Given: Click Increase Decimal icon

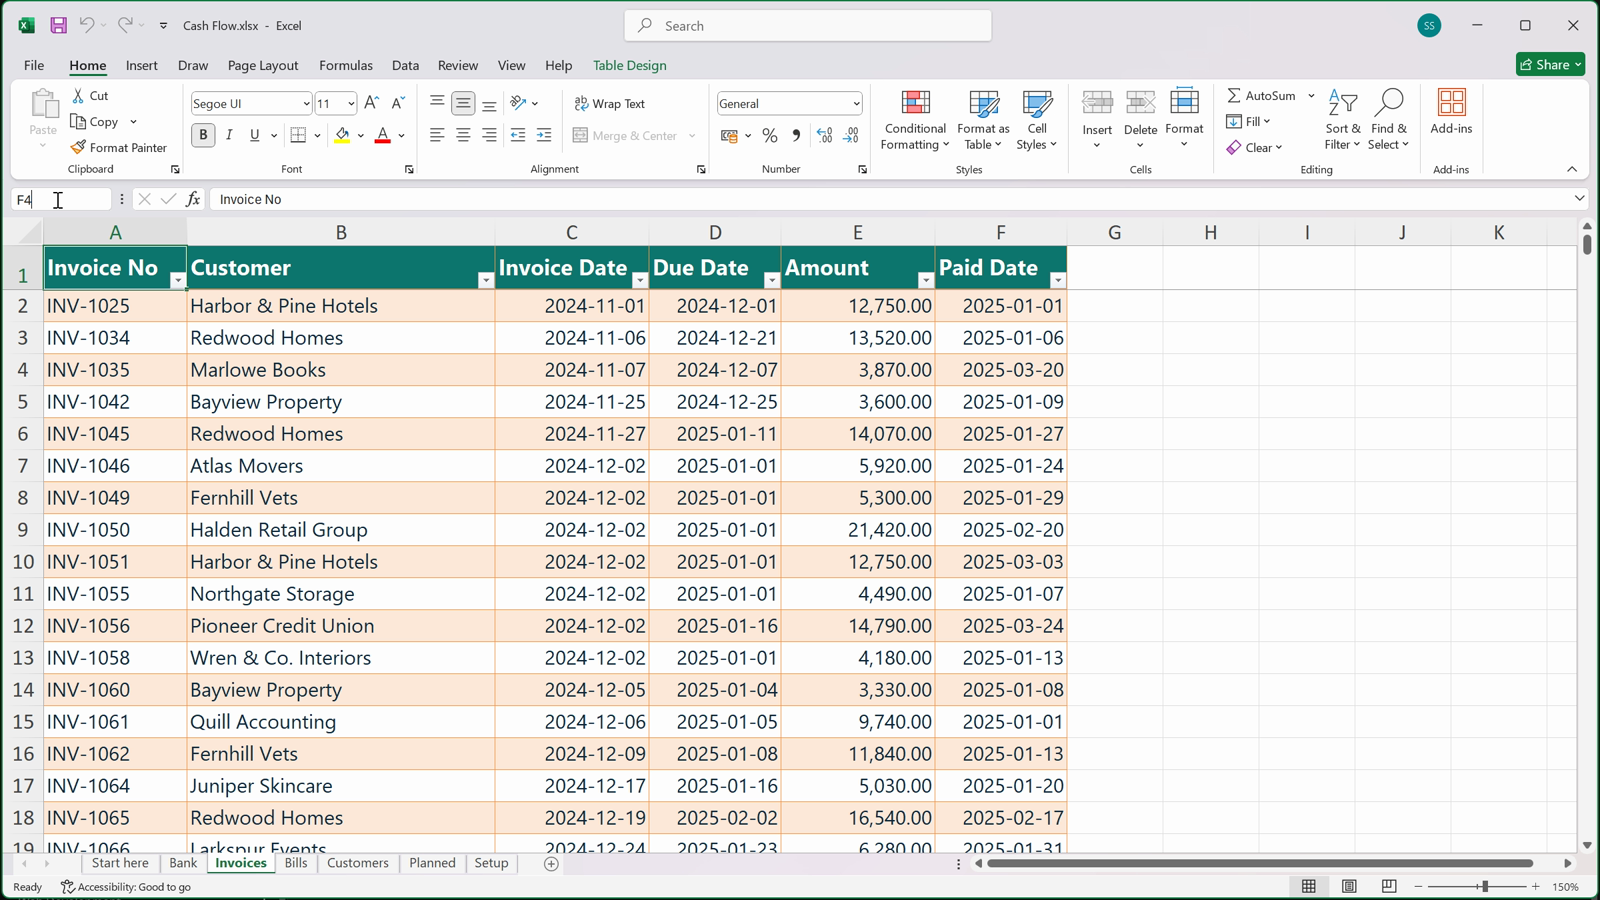Looking at the screenshot, I should coord(824,135).
